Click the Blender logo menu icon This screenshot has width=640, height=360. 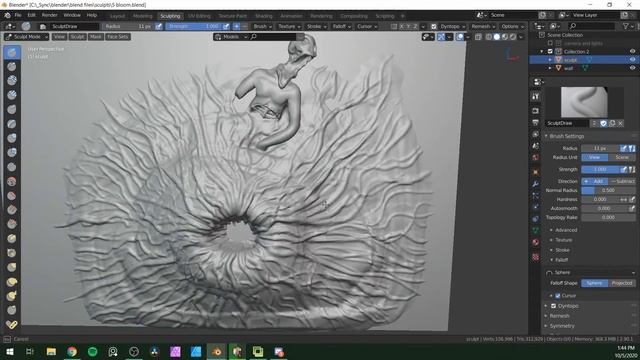7,16
